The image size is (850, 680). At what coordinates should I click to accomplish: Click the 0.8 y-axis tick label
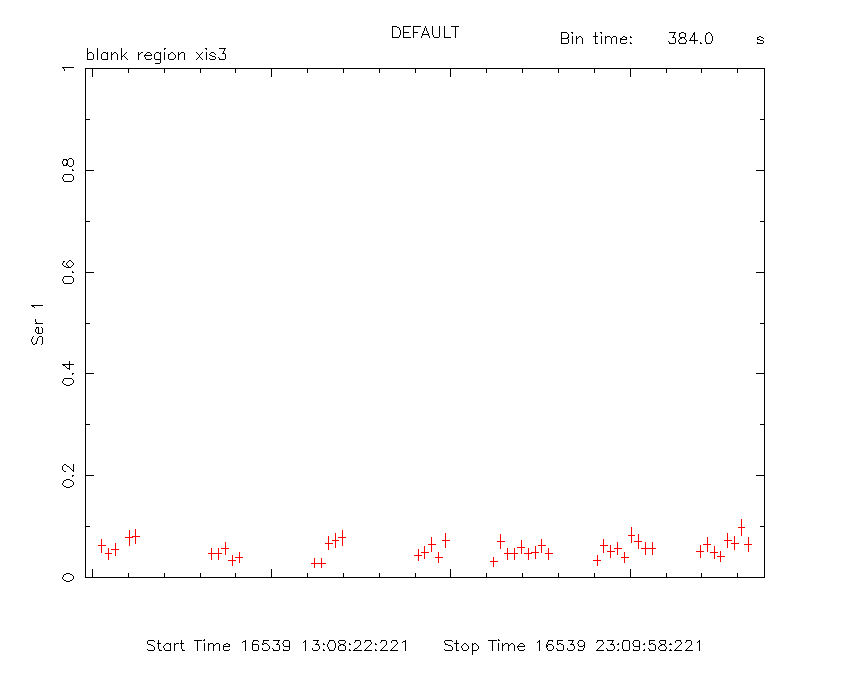click(68, 170)
